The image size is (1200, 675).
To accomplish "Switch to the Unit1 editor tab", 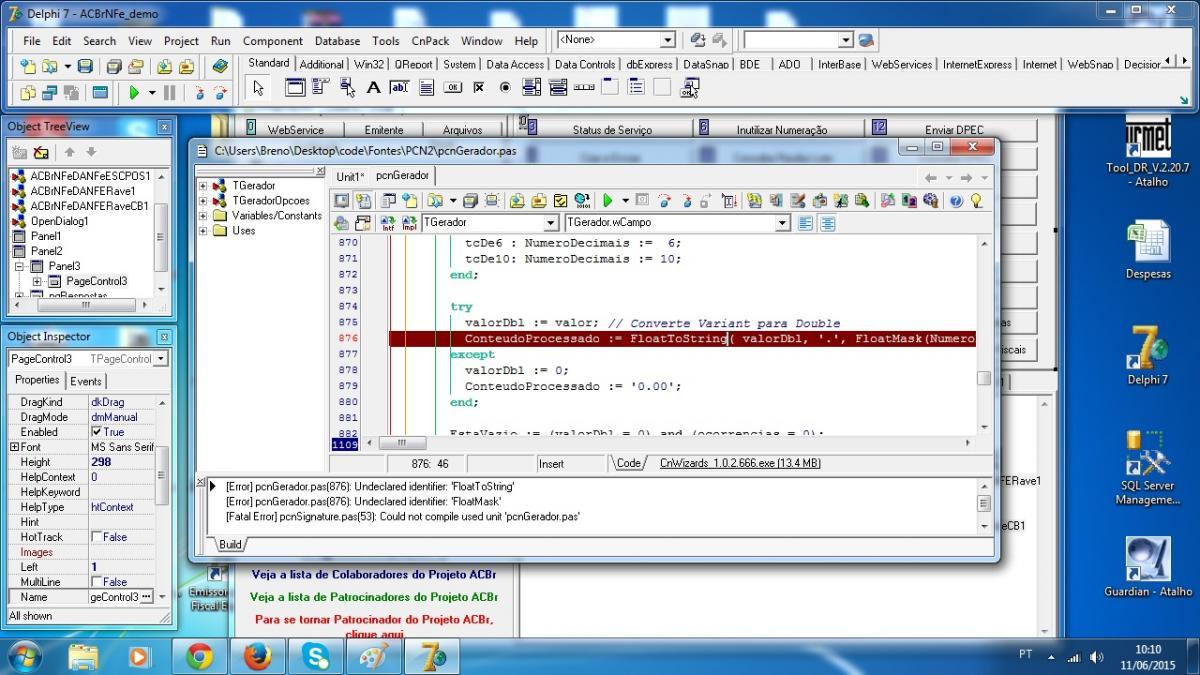I will point(351,177).
